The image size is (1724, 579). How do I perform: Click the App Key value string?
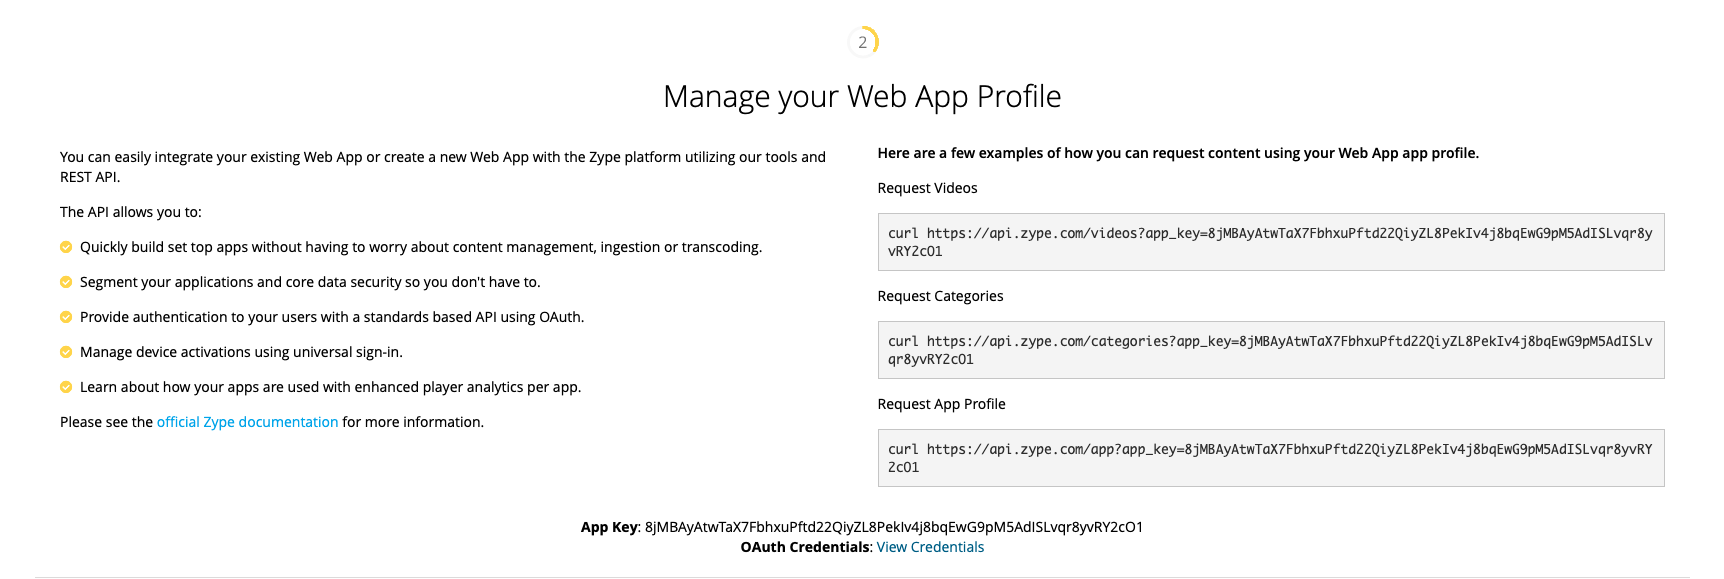click(x=894, y=527)
